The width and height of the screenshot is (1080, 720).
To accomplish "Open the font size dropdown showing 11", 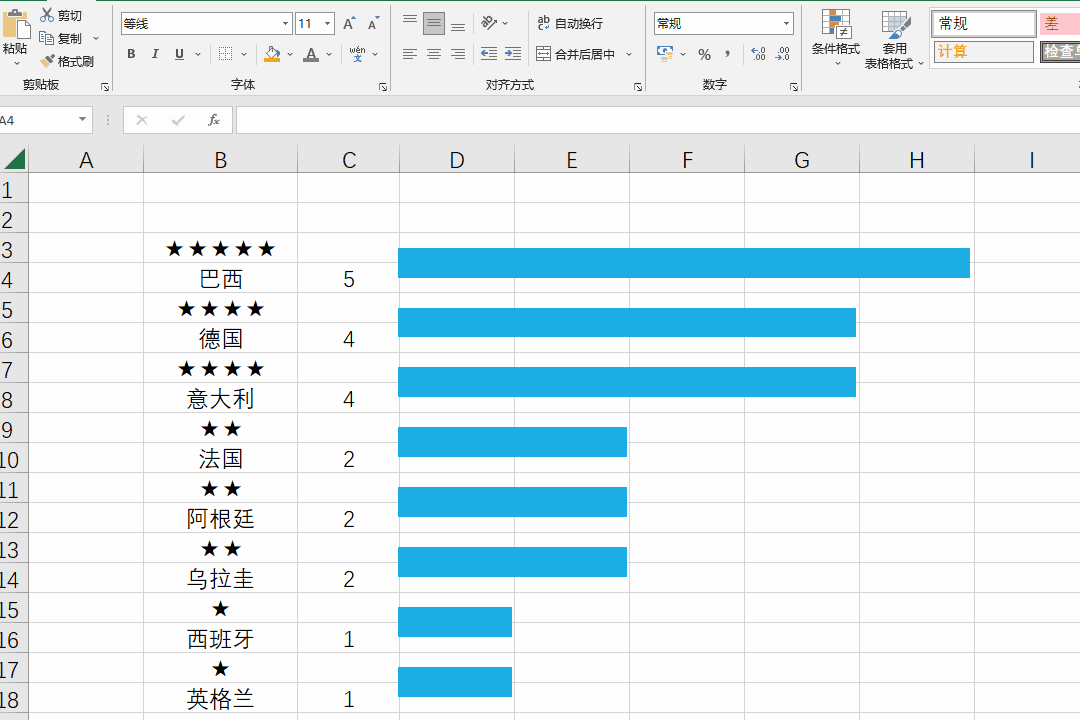I will (327, 23).
